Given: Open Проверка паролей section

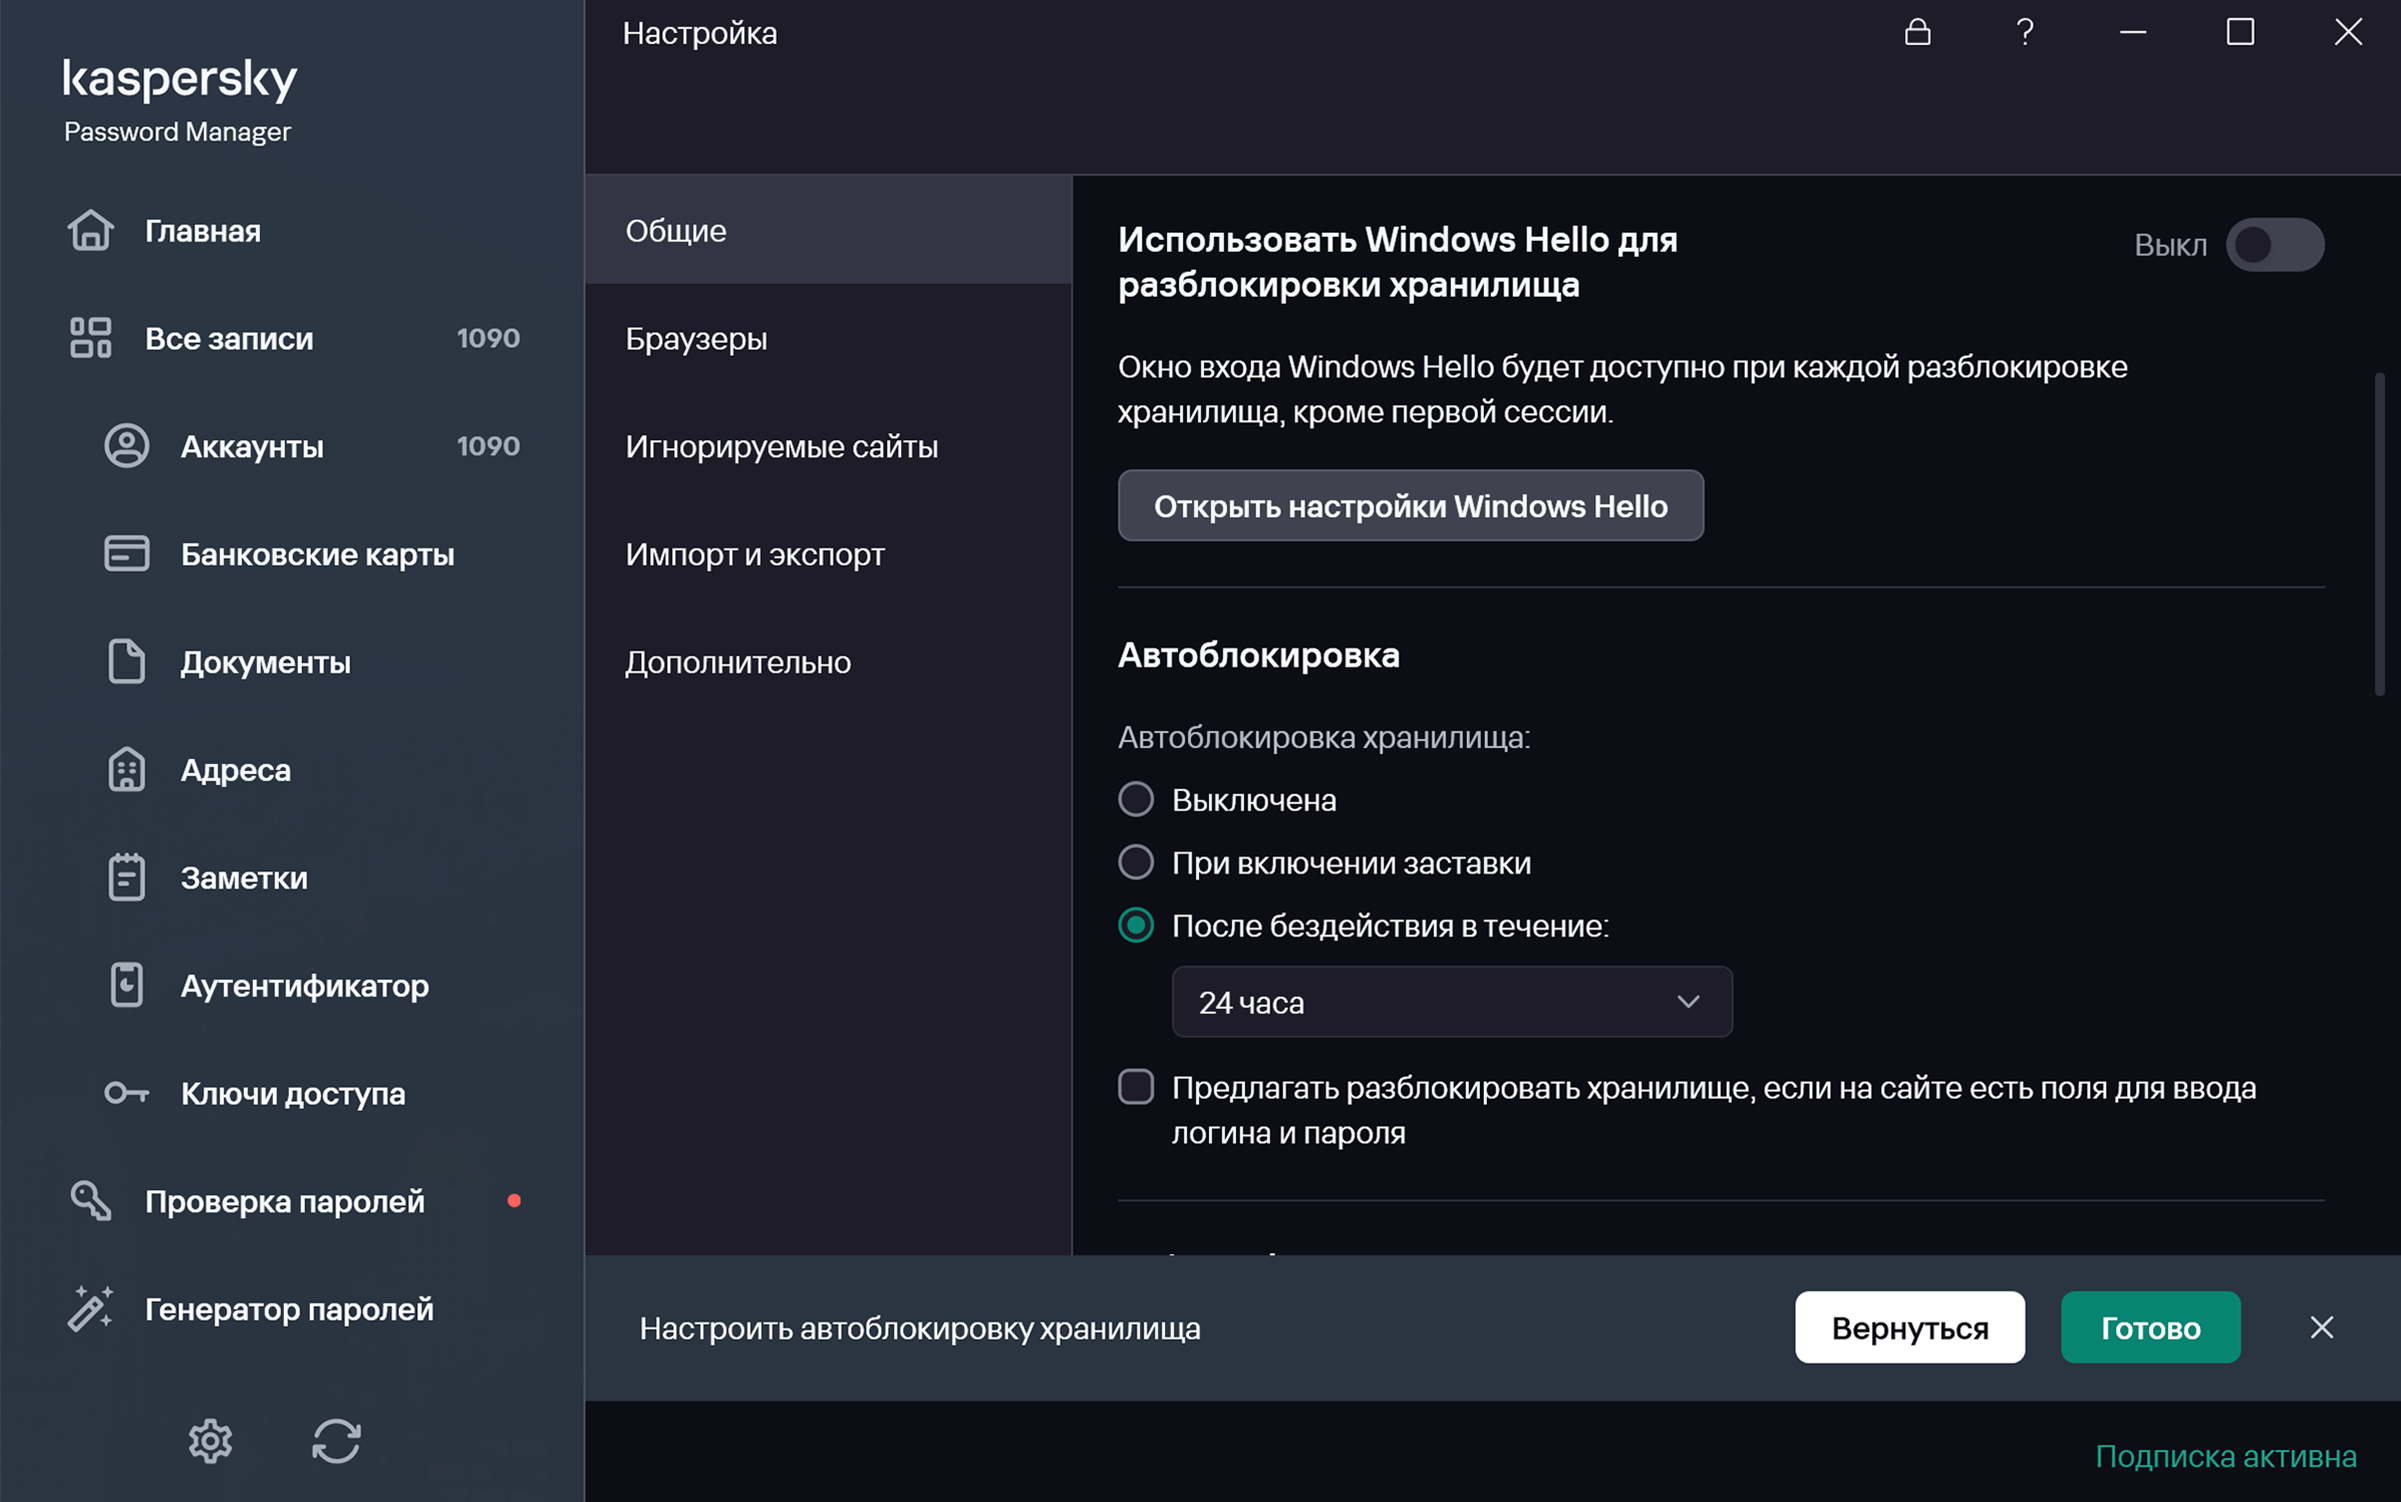Looking at the screenshot, I should [x=284, y=1201].
